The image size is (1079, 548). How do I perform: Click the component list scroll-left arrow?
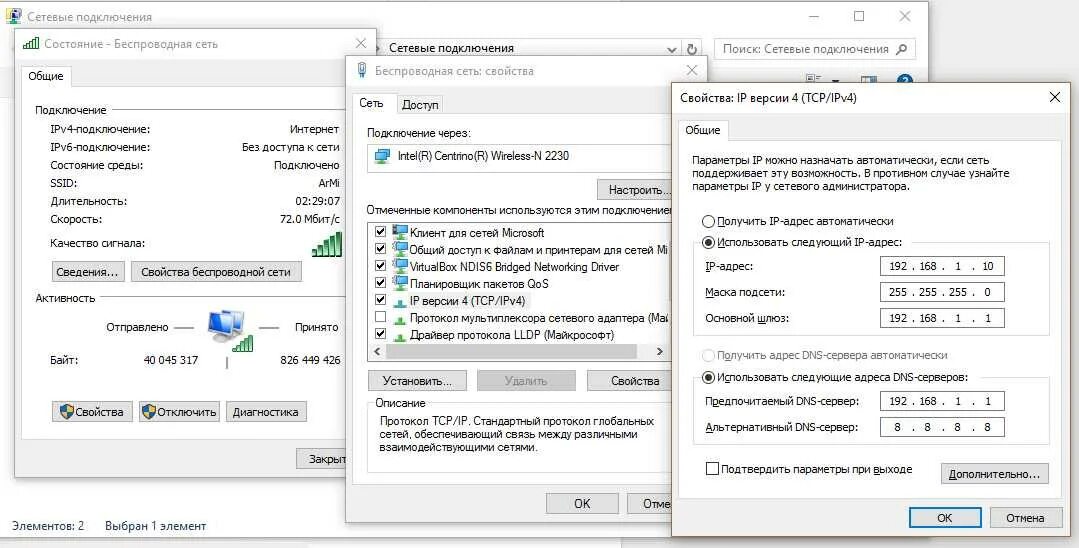376,351
